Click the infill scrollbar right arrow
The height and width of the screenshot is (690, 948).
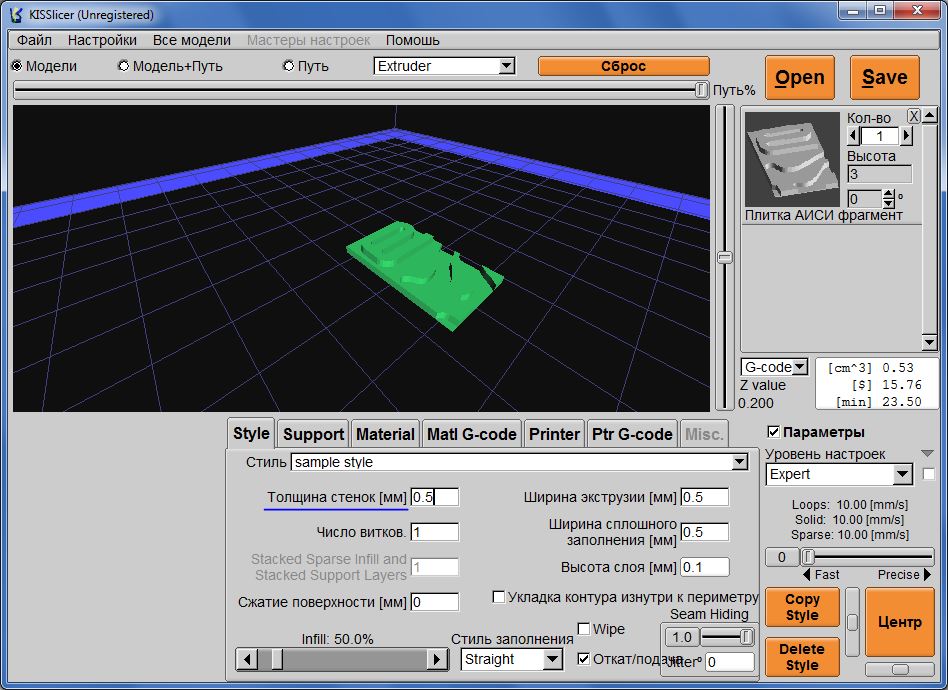point(437,659)
